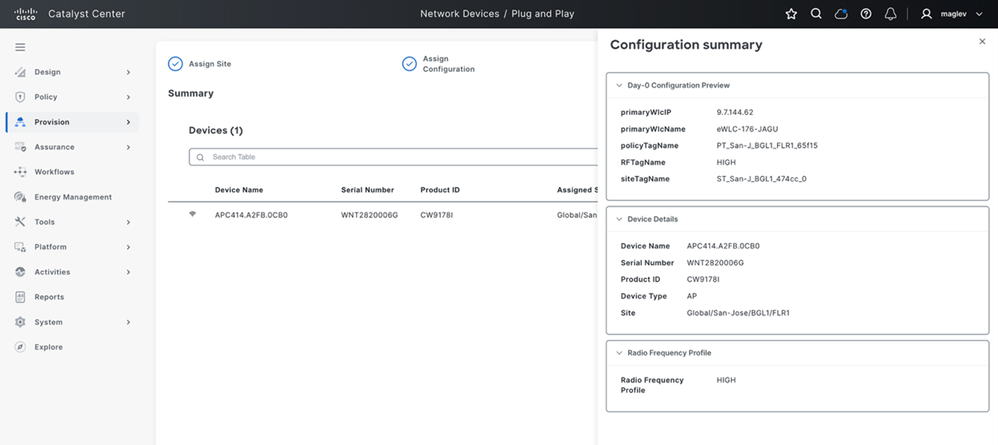Expand the Activities submenu chevron
The height and width of the screenshot is (445, 998).
[x=128, y=272]
